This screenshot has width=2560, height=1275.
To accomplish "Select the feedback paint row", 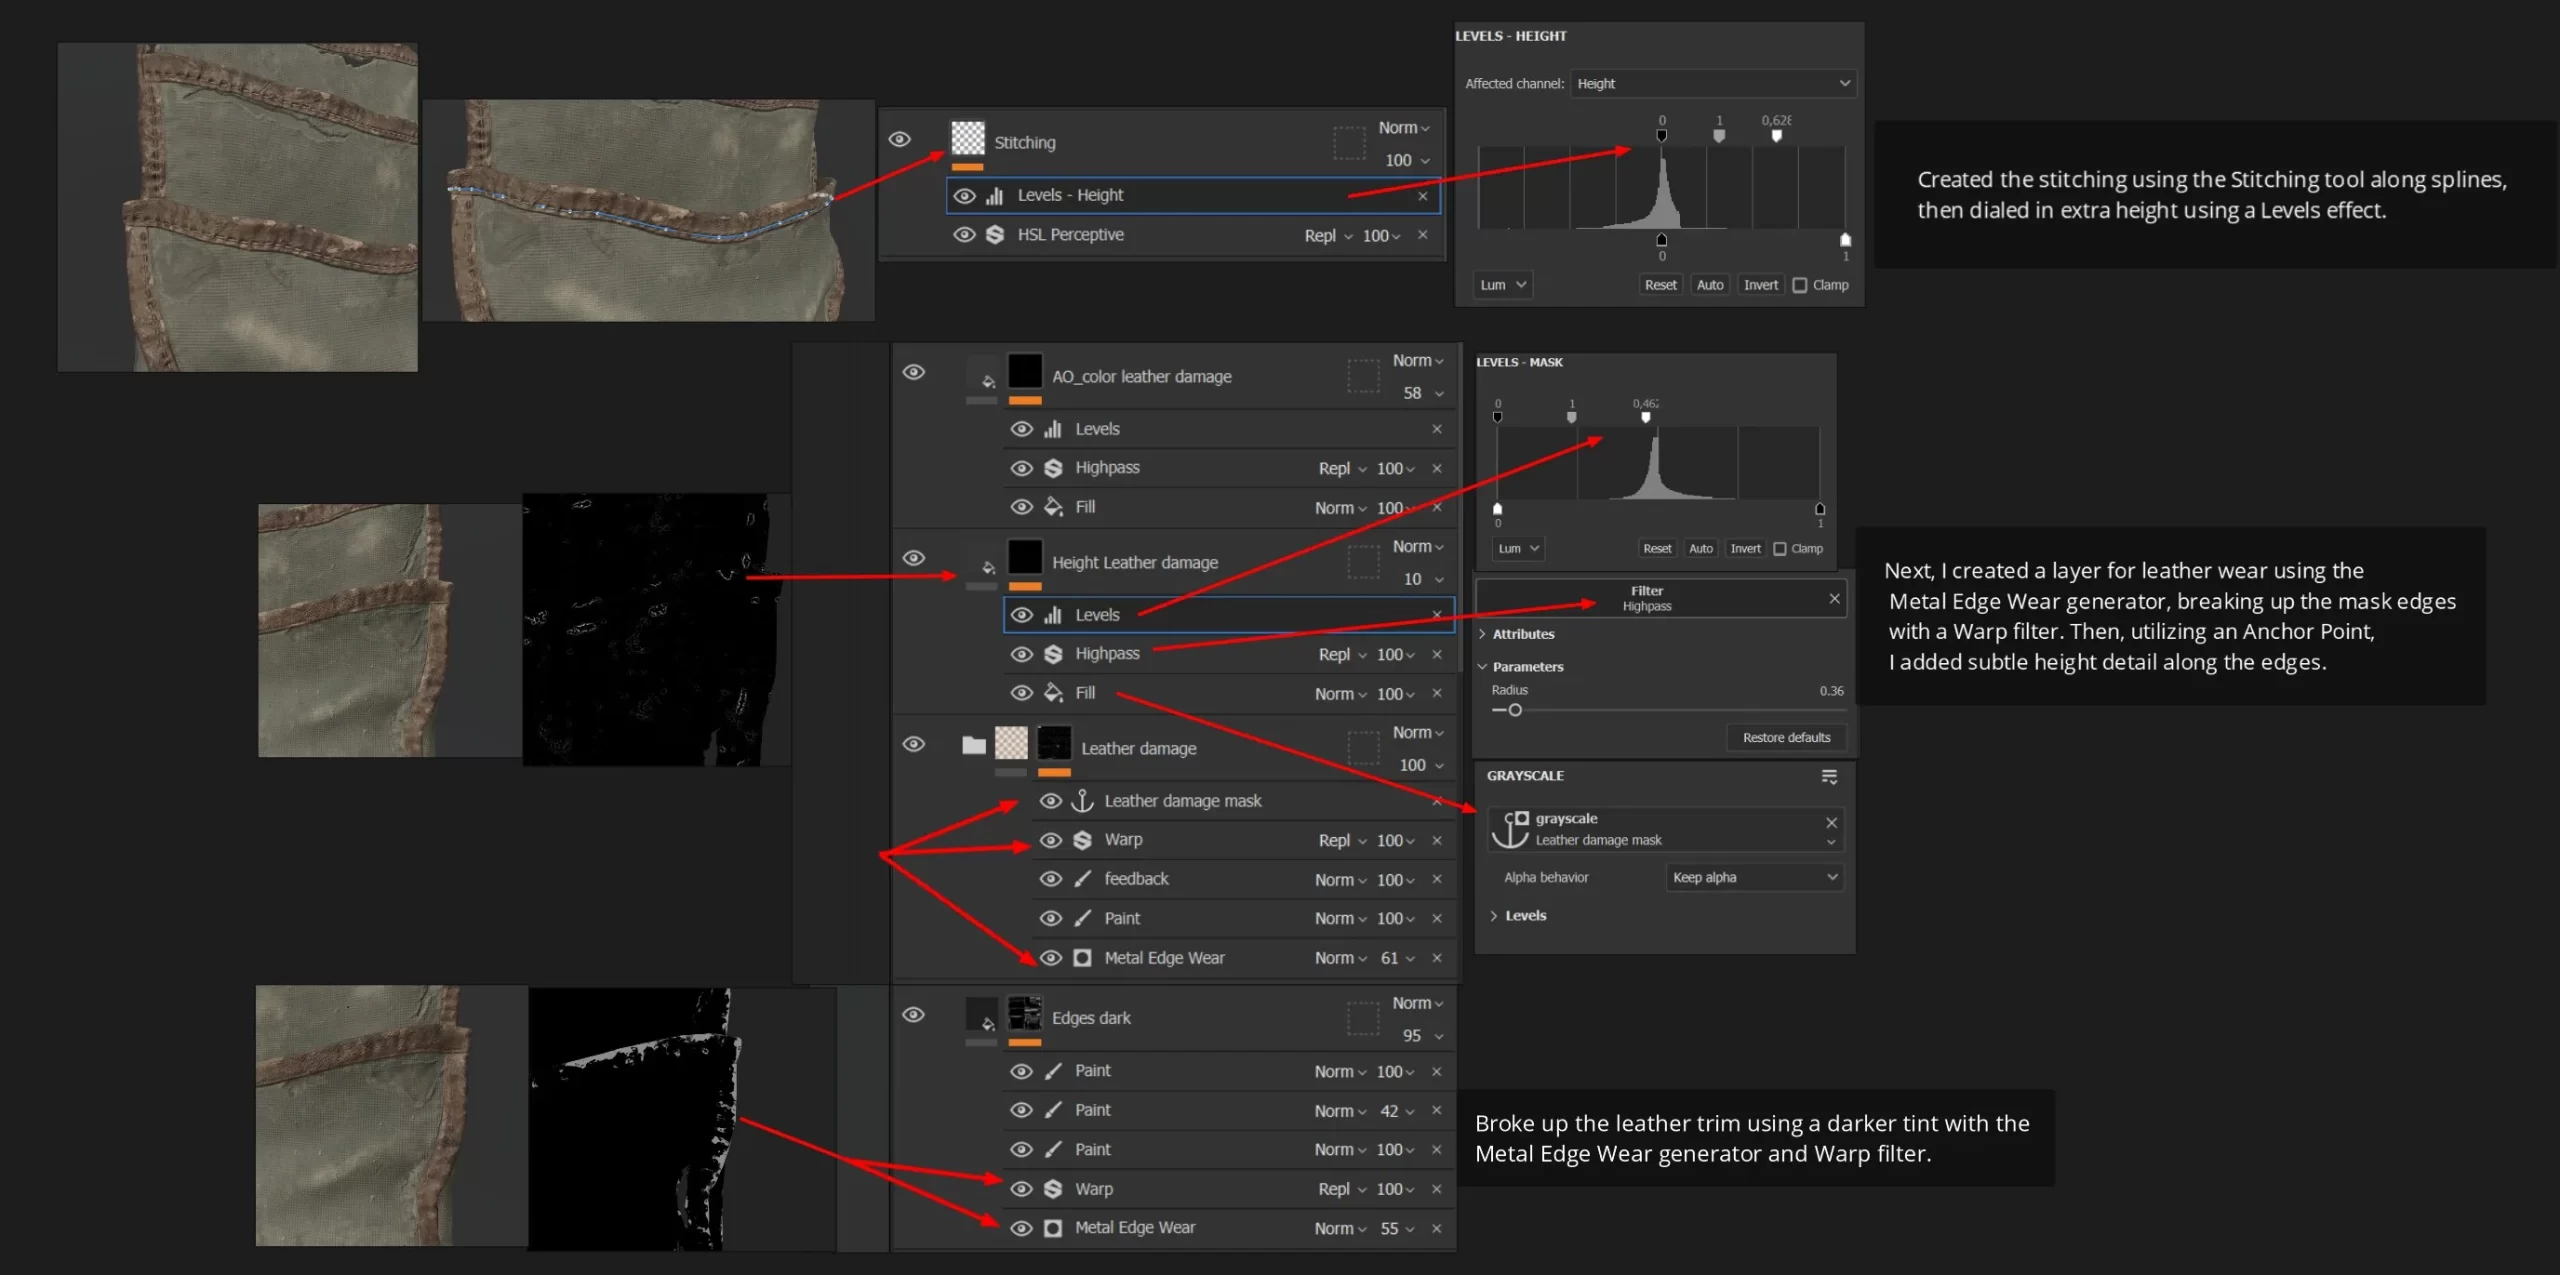I will [x=1242, y=879].
